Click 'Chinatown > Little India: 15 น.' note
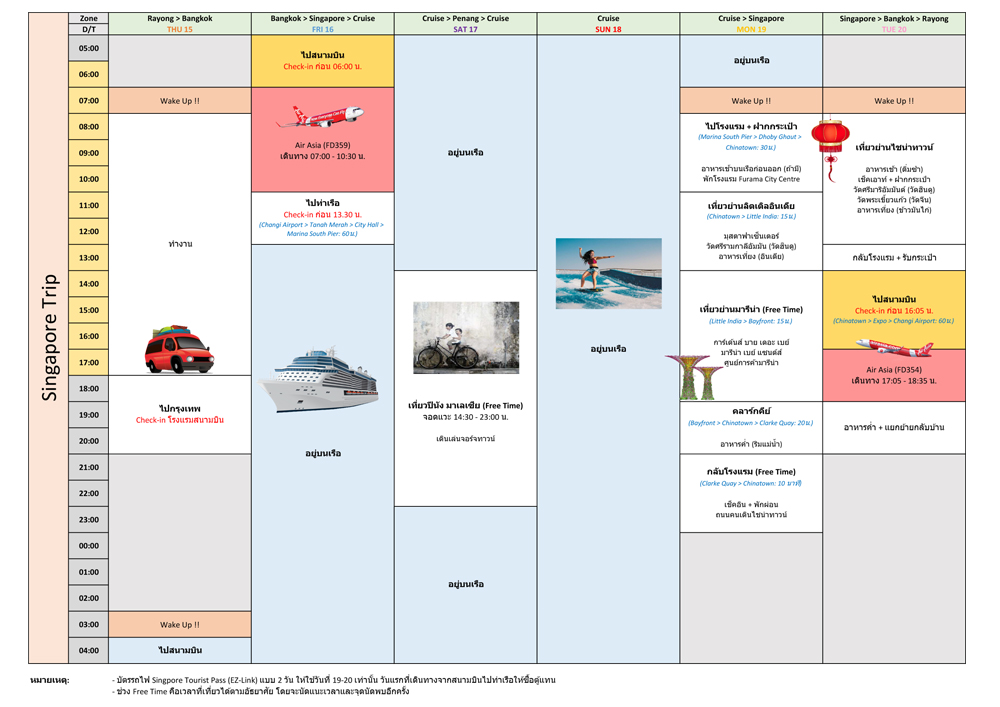Screen dimensions: 1000x707 click(x=751, y=217)
